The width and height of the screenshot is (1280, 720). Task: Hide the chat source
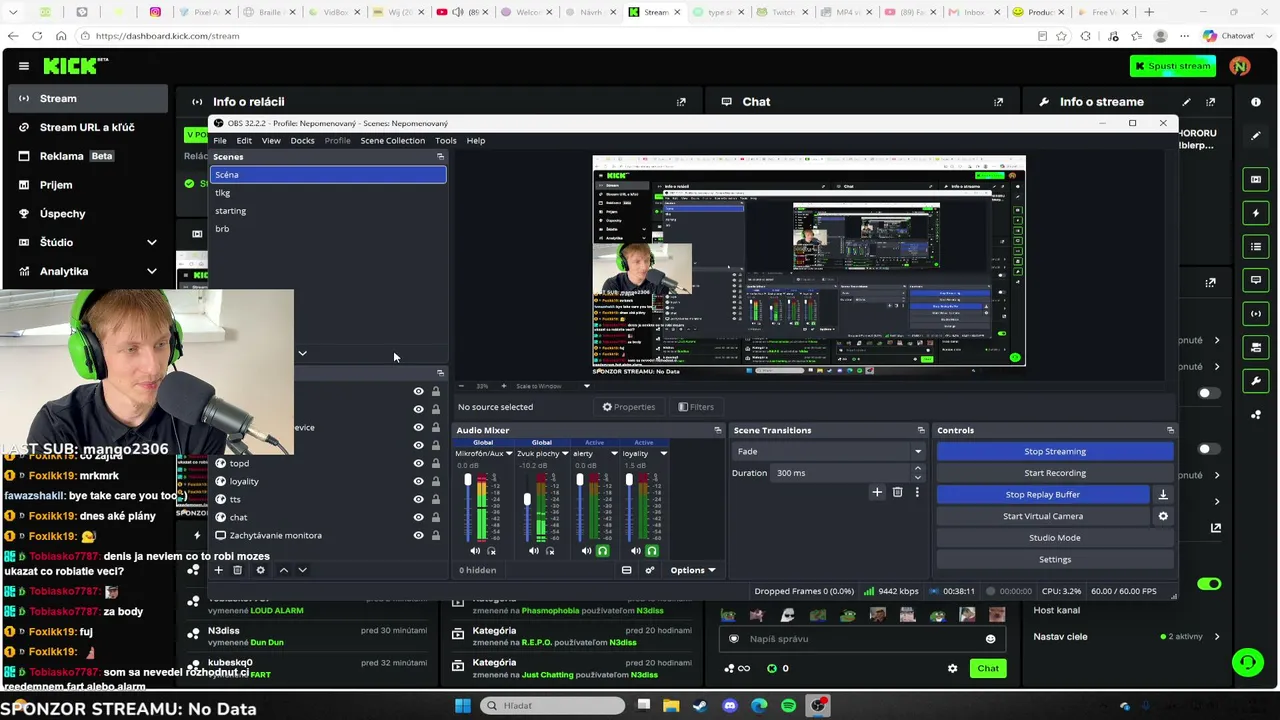(x=418, y=517)
